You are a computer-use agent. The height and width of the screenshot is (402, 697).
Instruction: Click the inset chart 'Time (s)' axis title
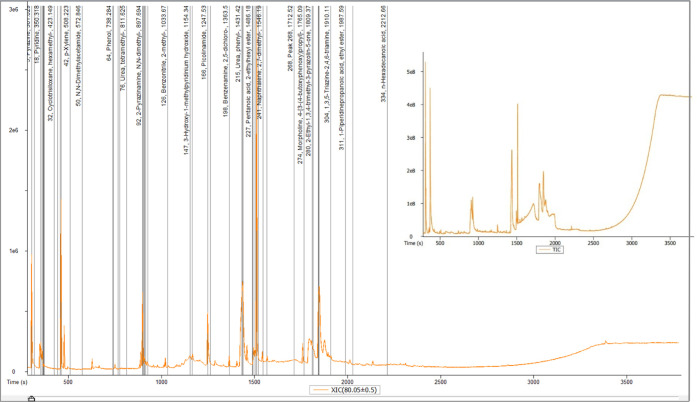[x=413, y=243]
